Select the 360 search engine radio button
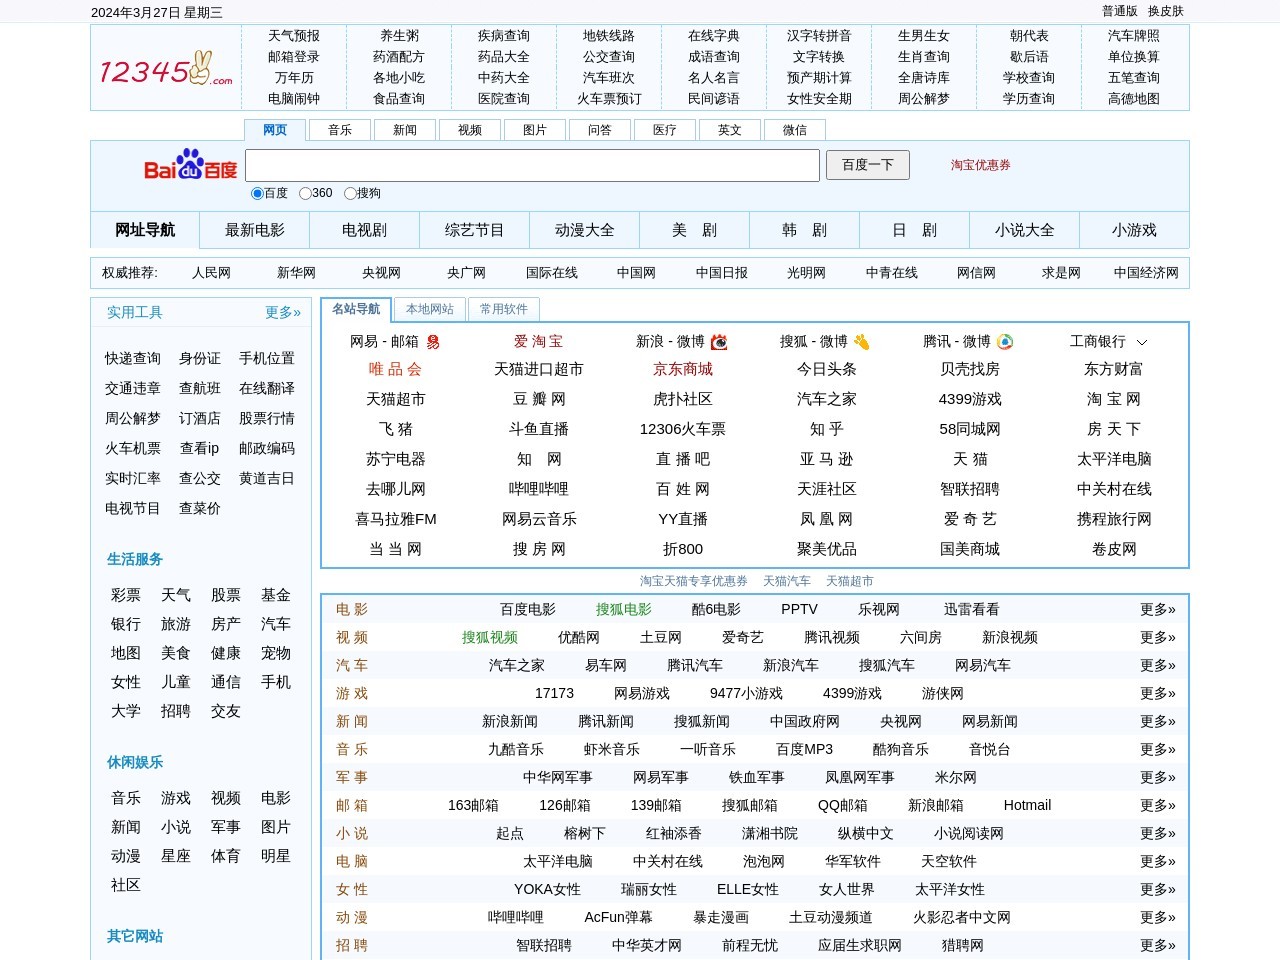The width and height of the screenshot is (1280, 960). click(x=305, y=193)
